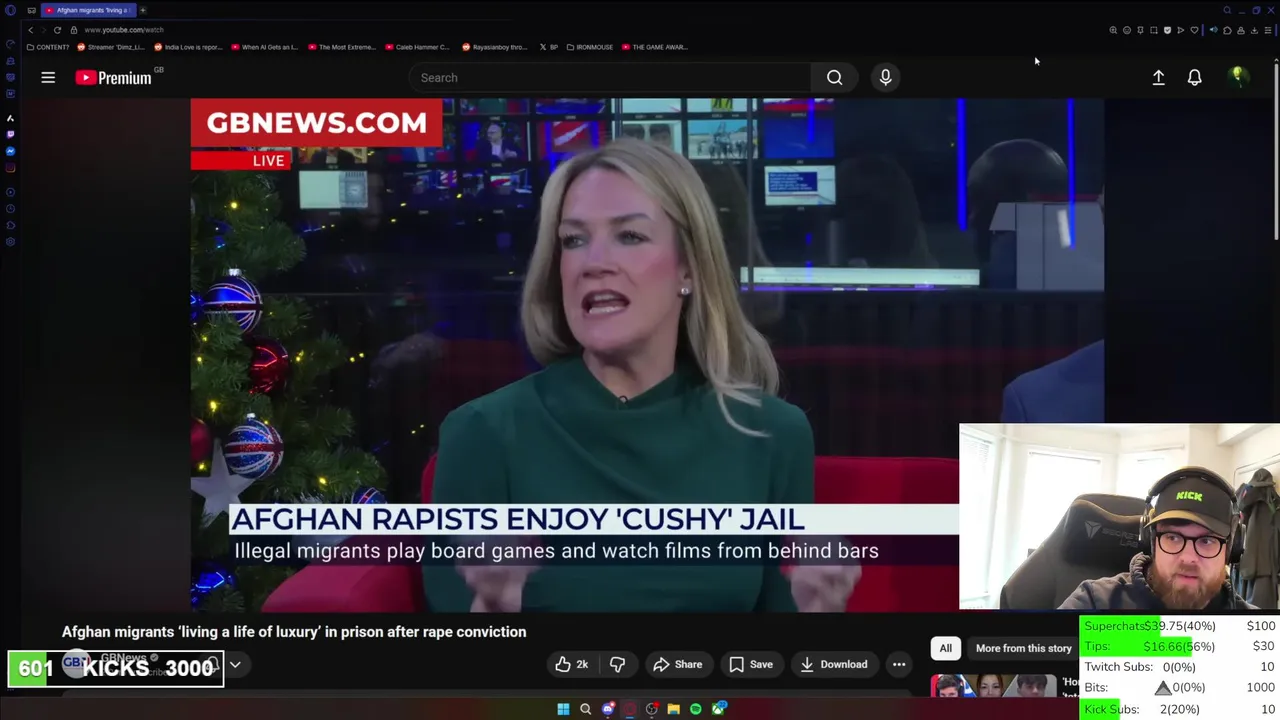Open the YouTube upload/create icon
This screenshot has height=720, width=1280.
point(1158,77)
